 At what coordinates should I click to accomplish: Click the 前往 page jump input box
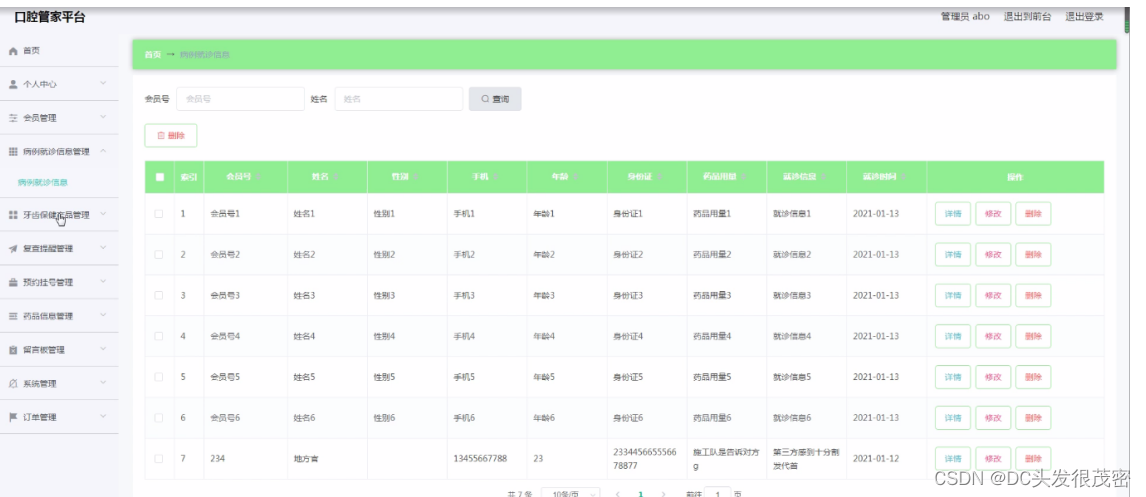717,493
